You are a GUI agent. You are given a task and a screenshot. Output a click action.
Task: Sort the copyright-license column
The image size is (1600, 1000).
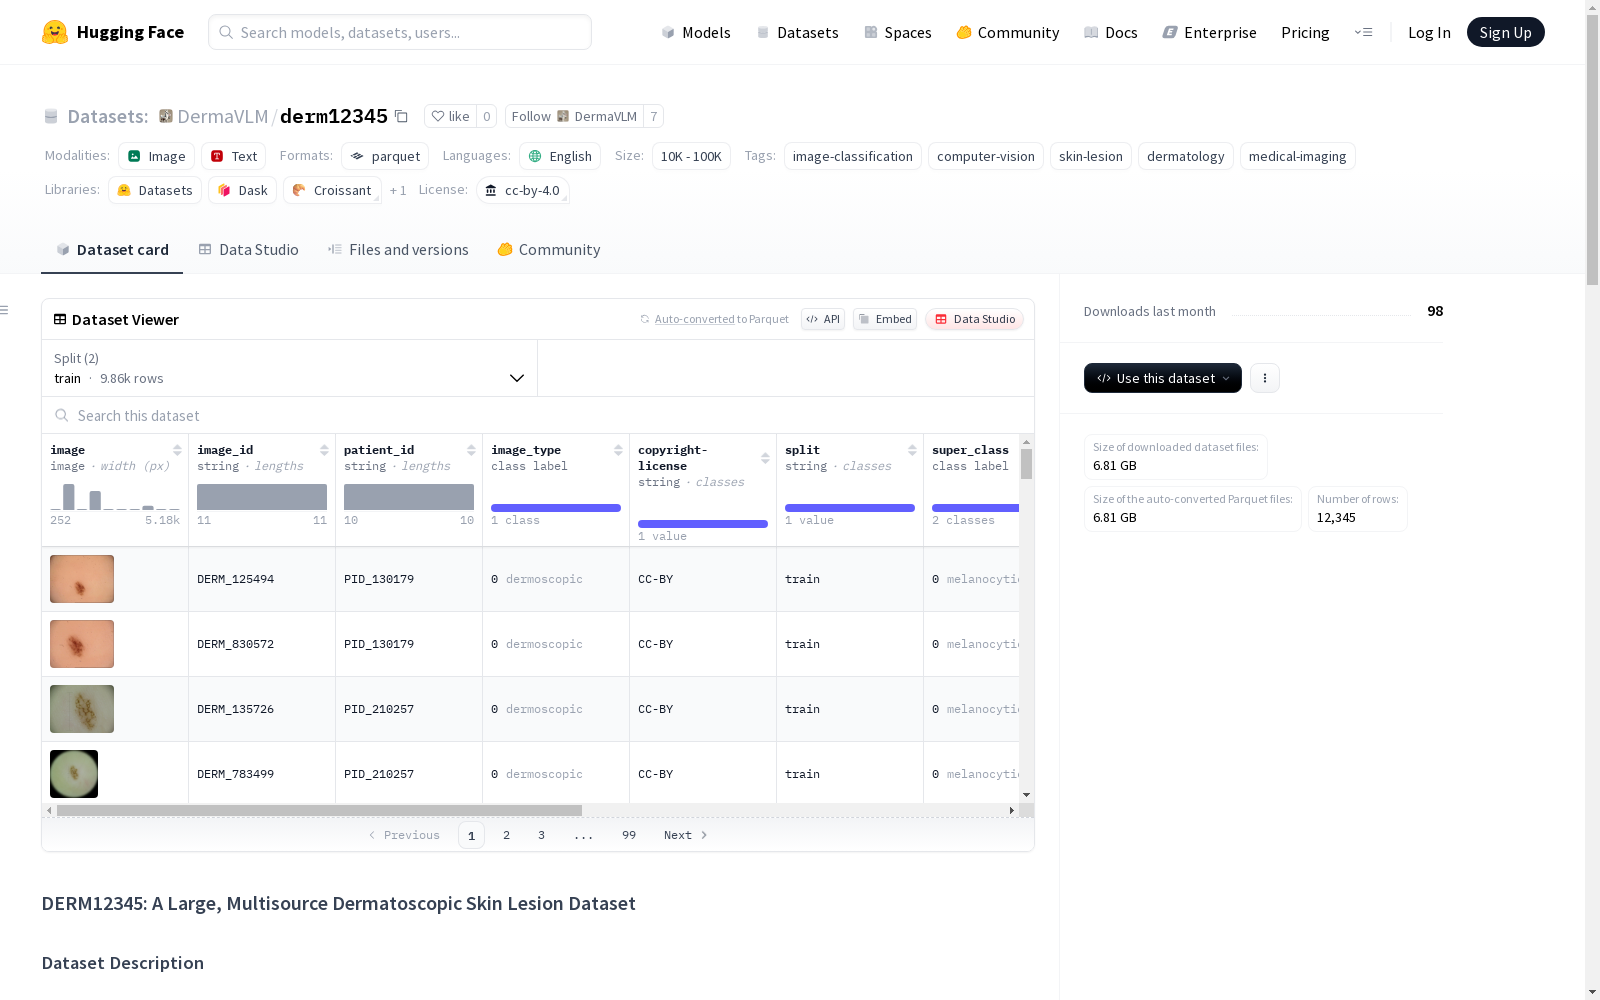765,458
